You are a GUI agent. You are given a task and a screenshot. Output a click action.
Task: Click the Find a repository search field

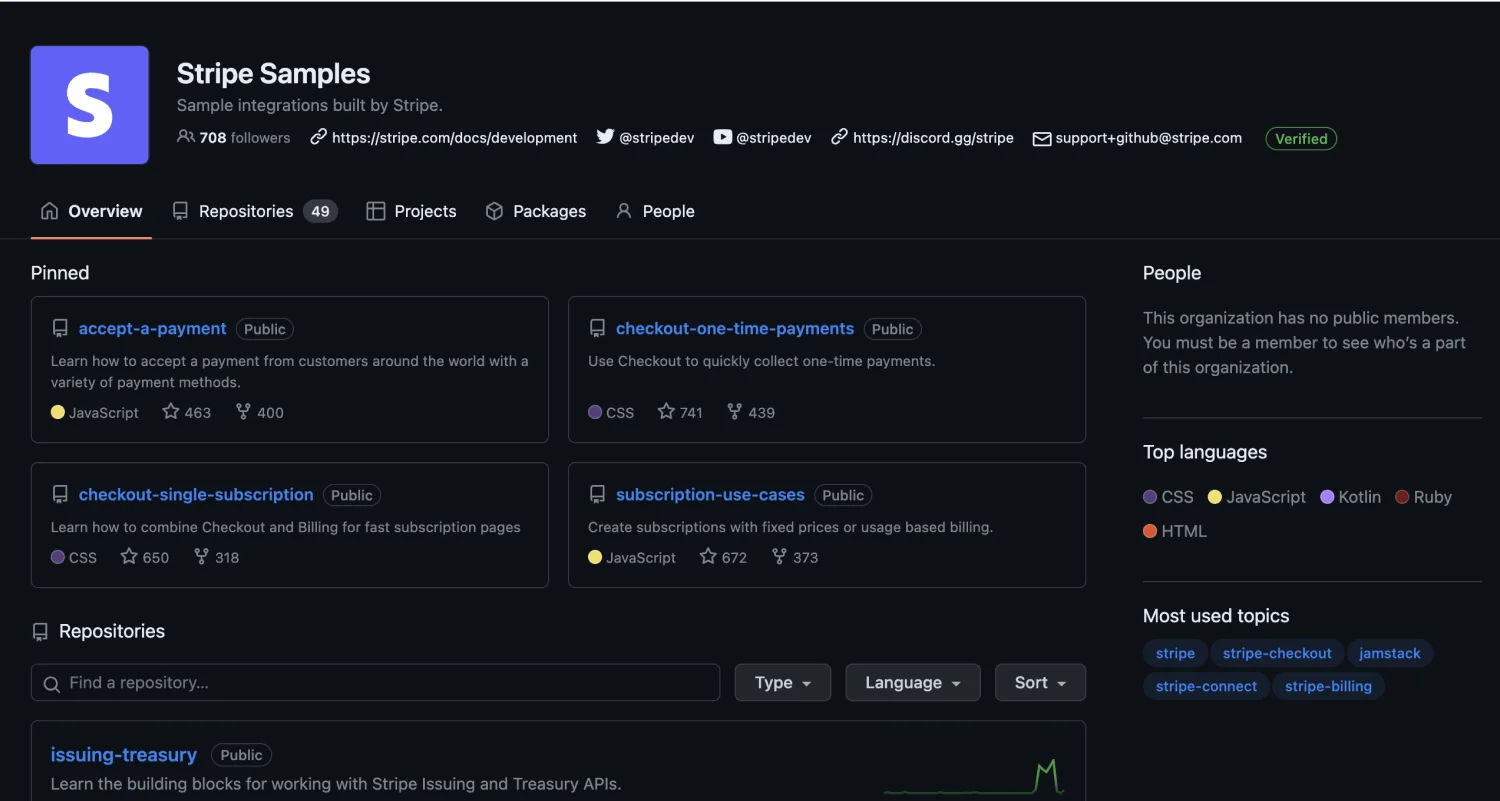click(375, 682)
